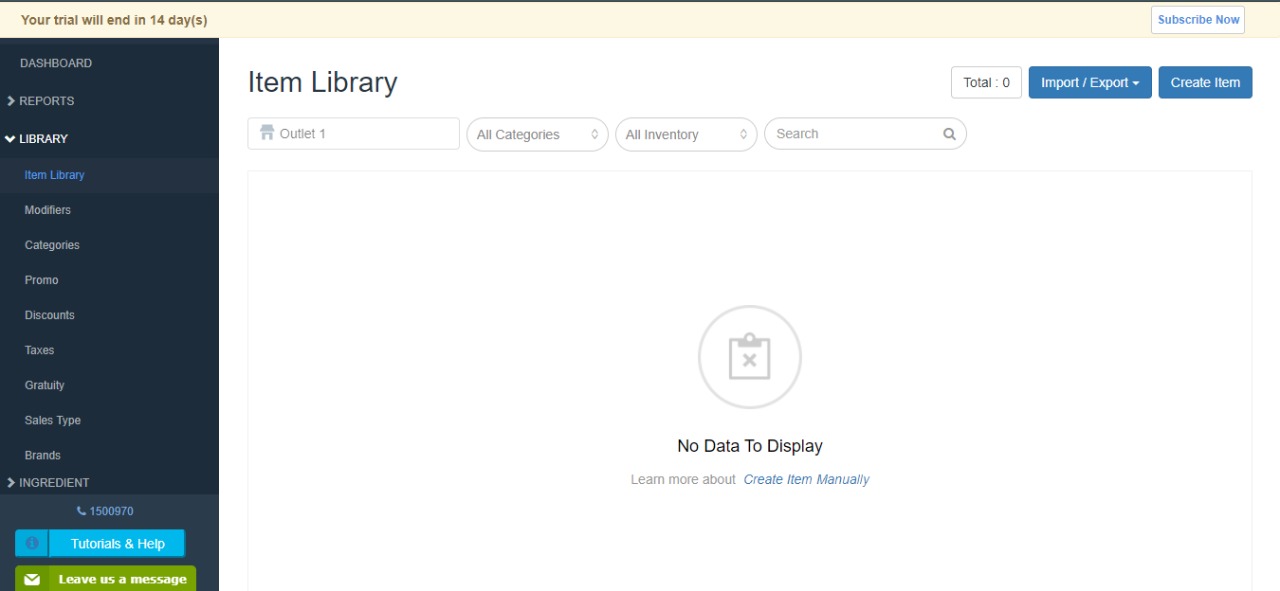Click the Total : 0 button
Screen dimensions: 1280x591
click(986, 83)
